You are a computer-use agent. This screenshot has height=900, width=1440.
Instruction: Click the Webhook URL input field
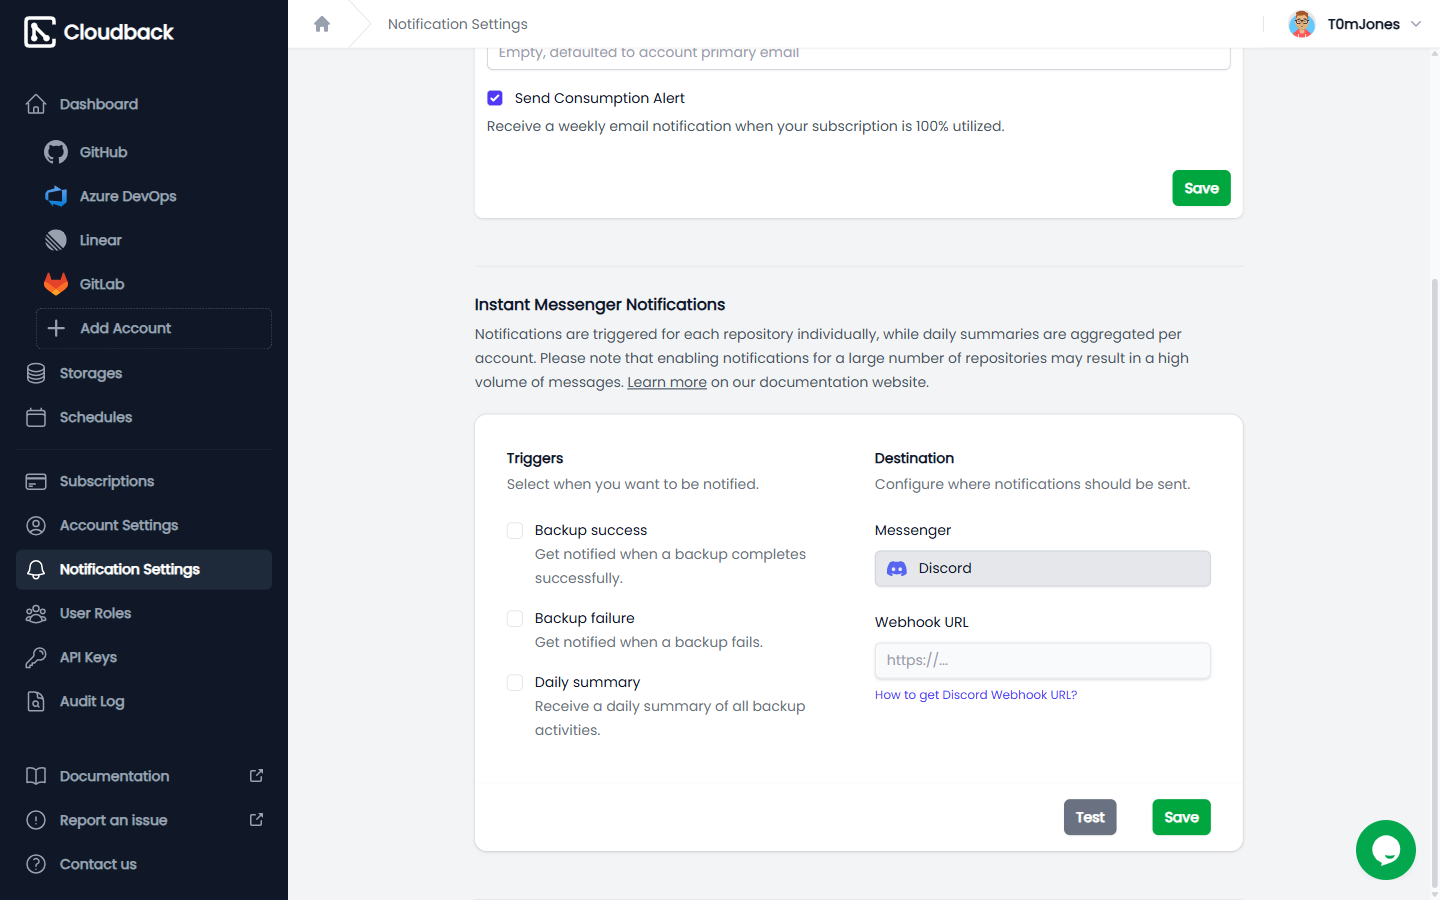1043,660
